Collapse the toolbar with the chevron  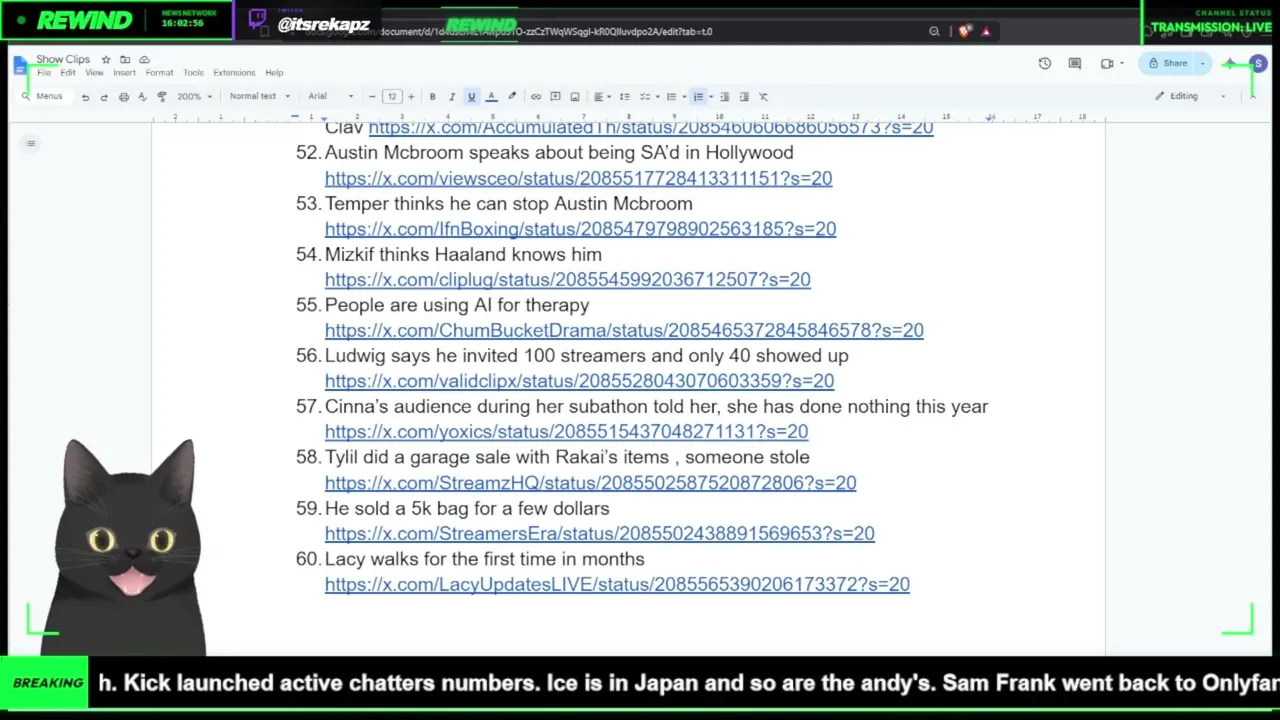coord(1252,97)
